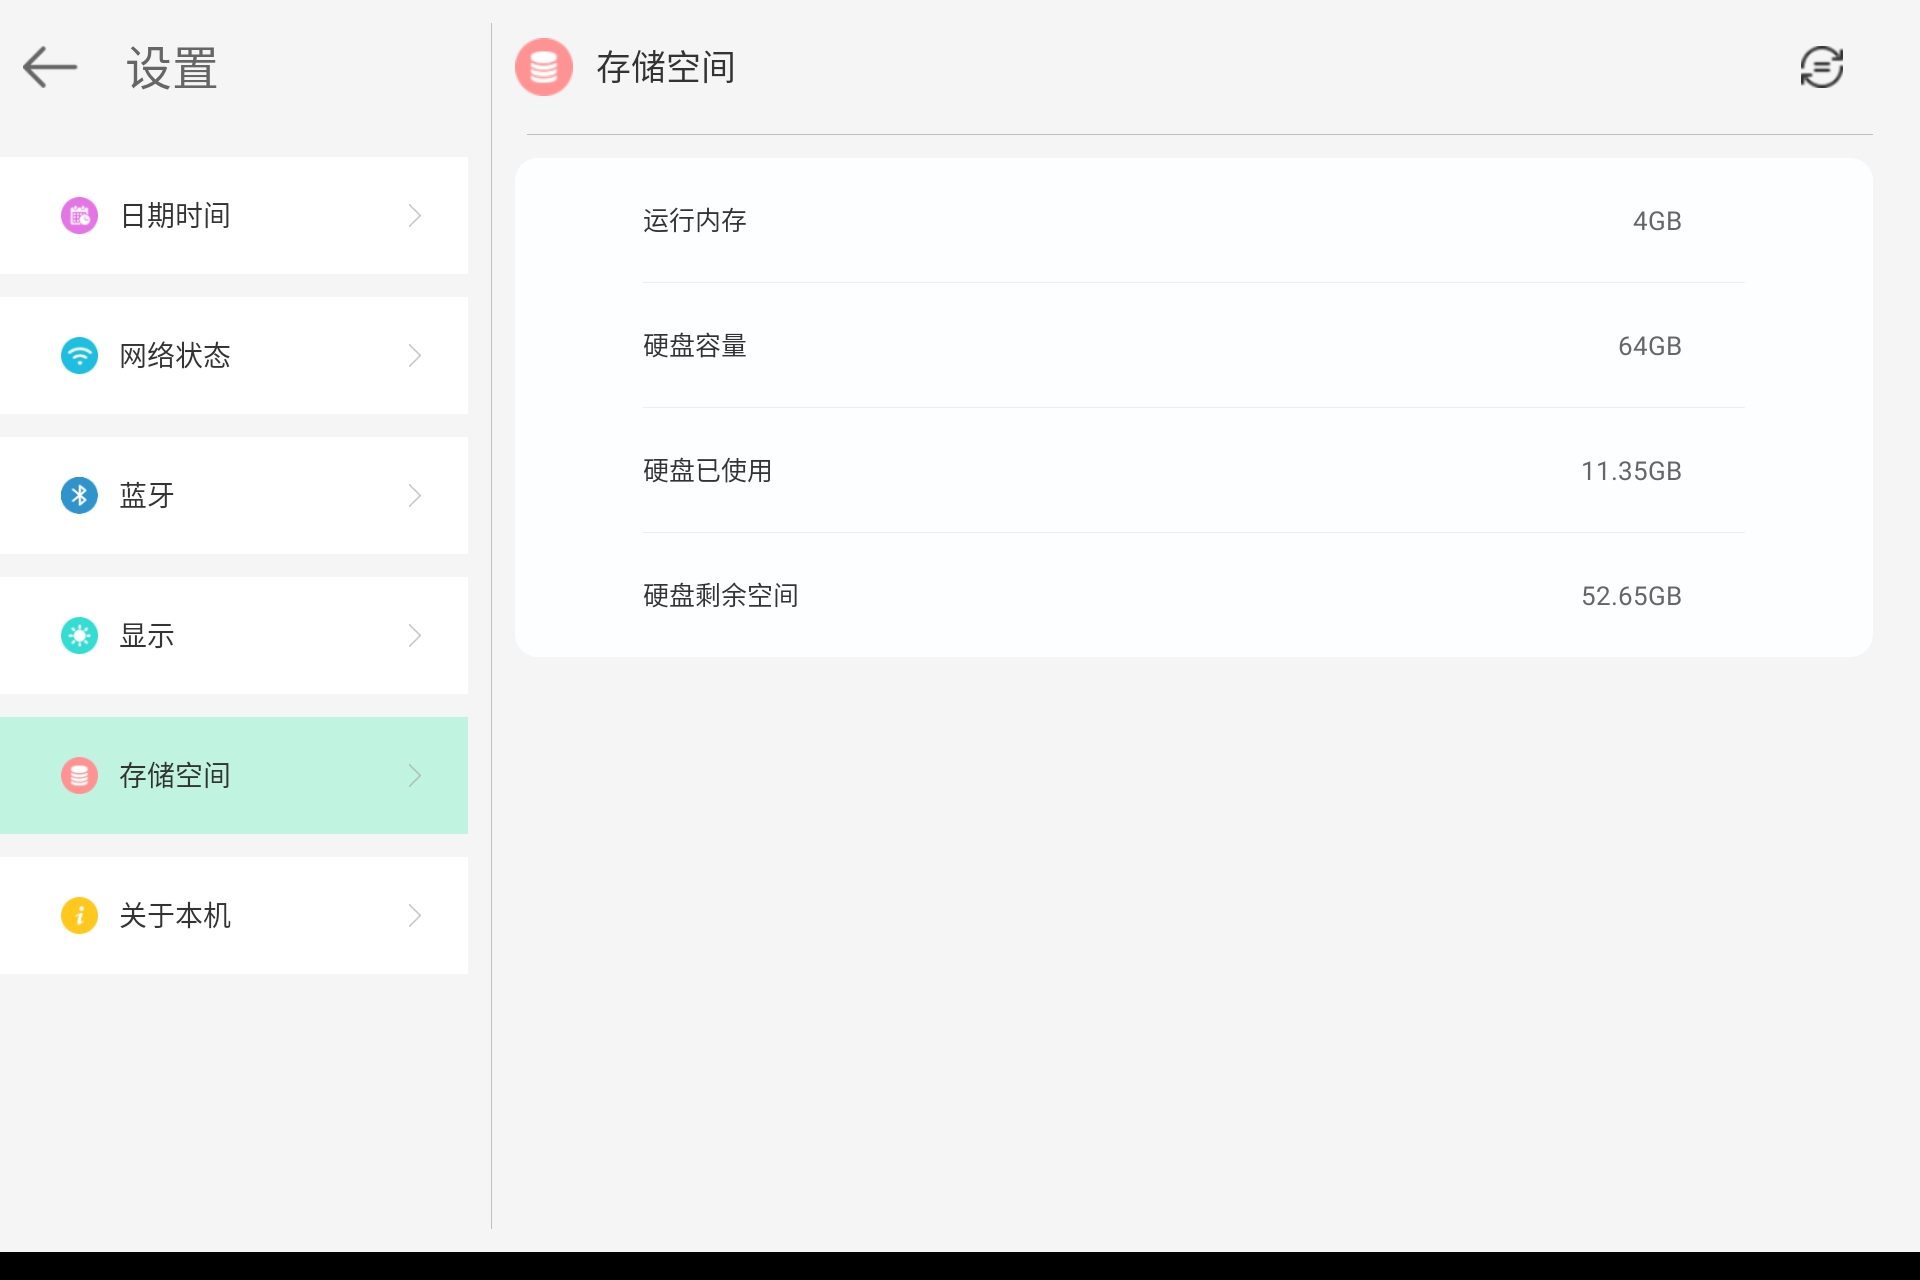The image size is (1920, 1280).
Task: Click the large storage icon in the header
Action: coord(544,68)
